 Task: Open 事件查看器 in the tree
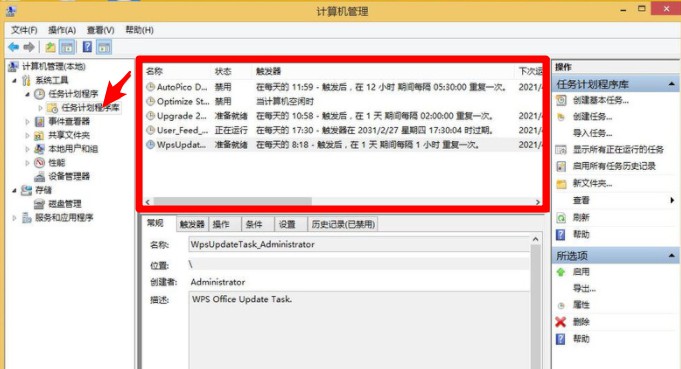pyautogui.click(x=69, y=121)
